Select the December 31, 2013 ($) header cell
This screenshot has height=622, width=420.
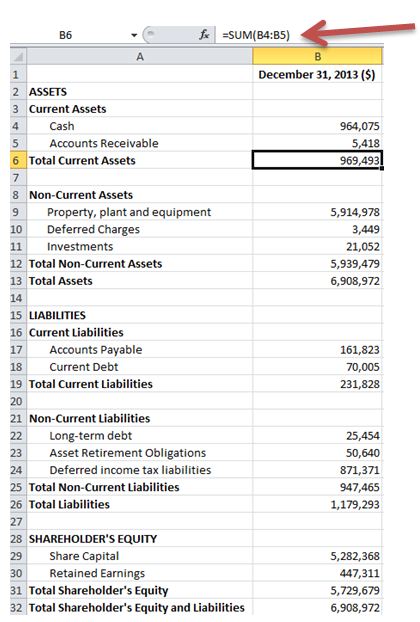pos(318,74)
